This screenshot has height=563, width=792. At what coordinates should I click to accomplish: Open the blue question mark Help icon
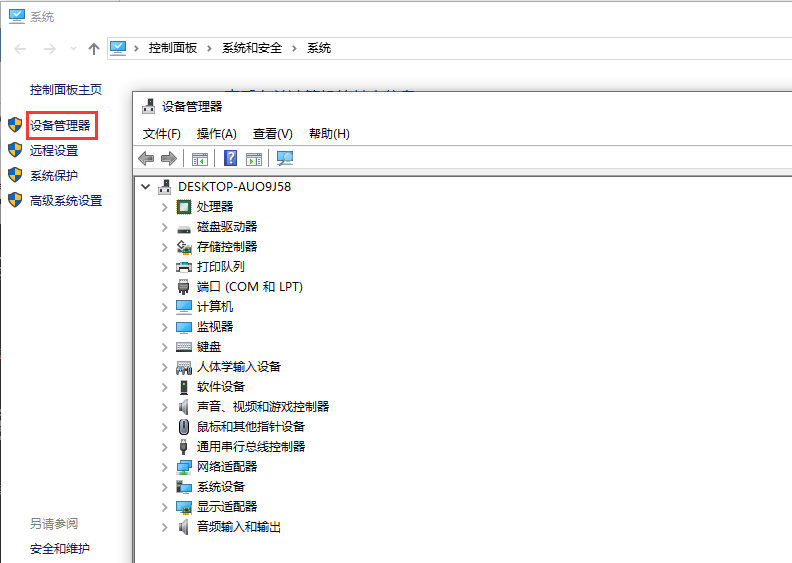(x=230, y=159)
